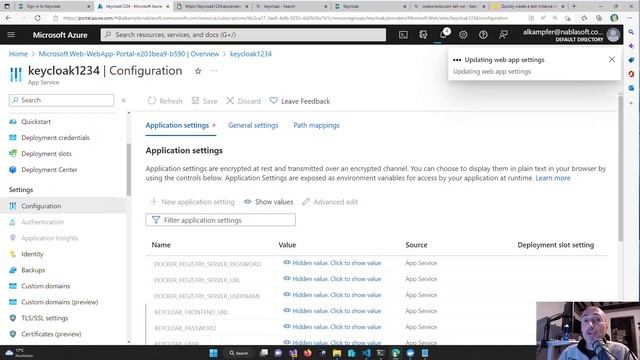Click the Refresh toolbar button
640x360 pixels.
165,101
